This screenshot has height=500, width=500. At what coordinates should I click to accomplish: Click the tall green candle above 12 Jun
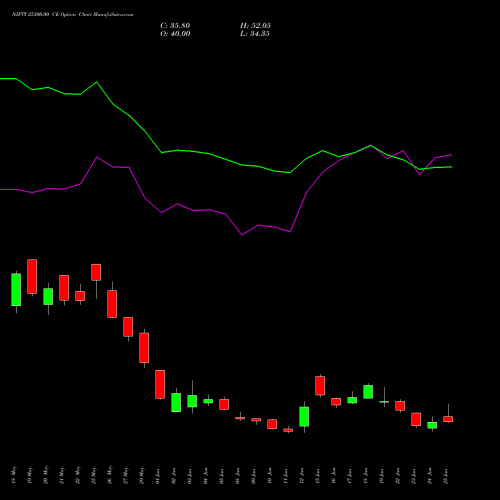304,417
